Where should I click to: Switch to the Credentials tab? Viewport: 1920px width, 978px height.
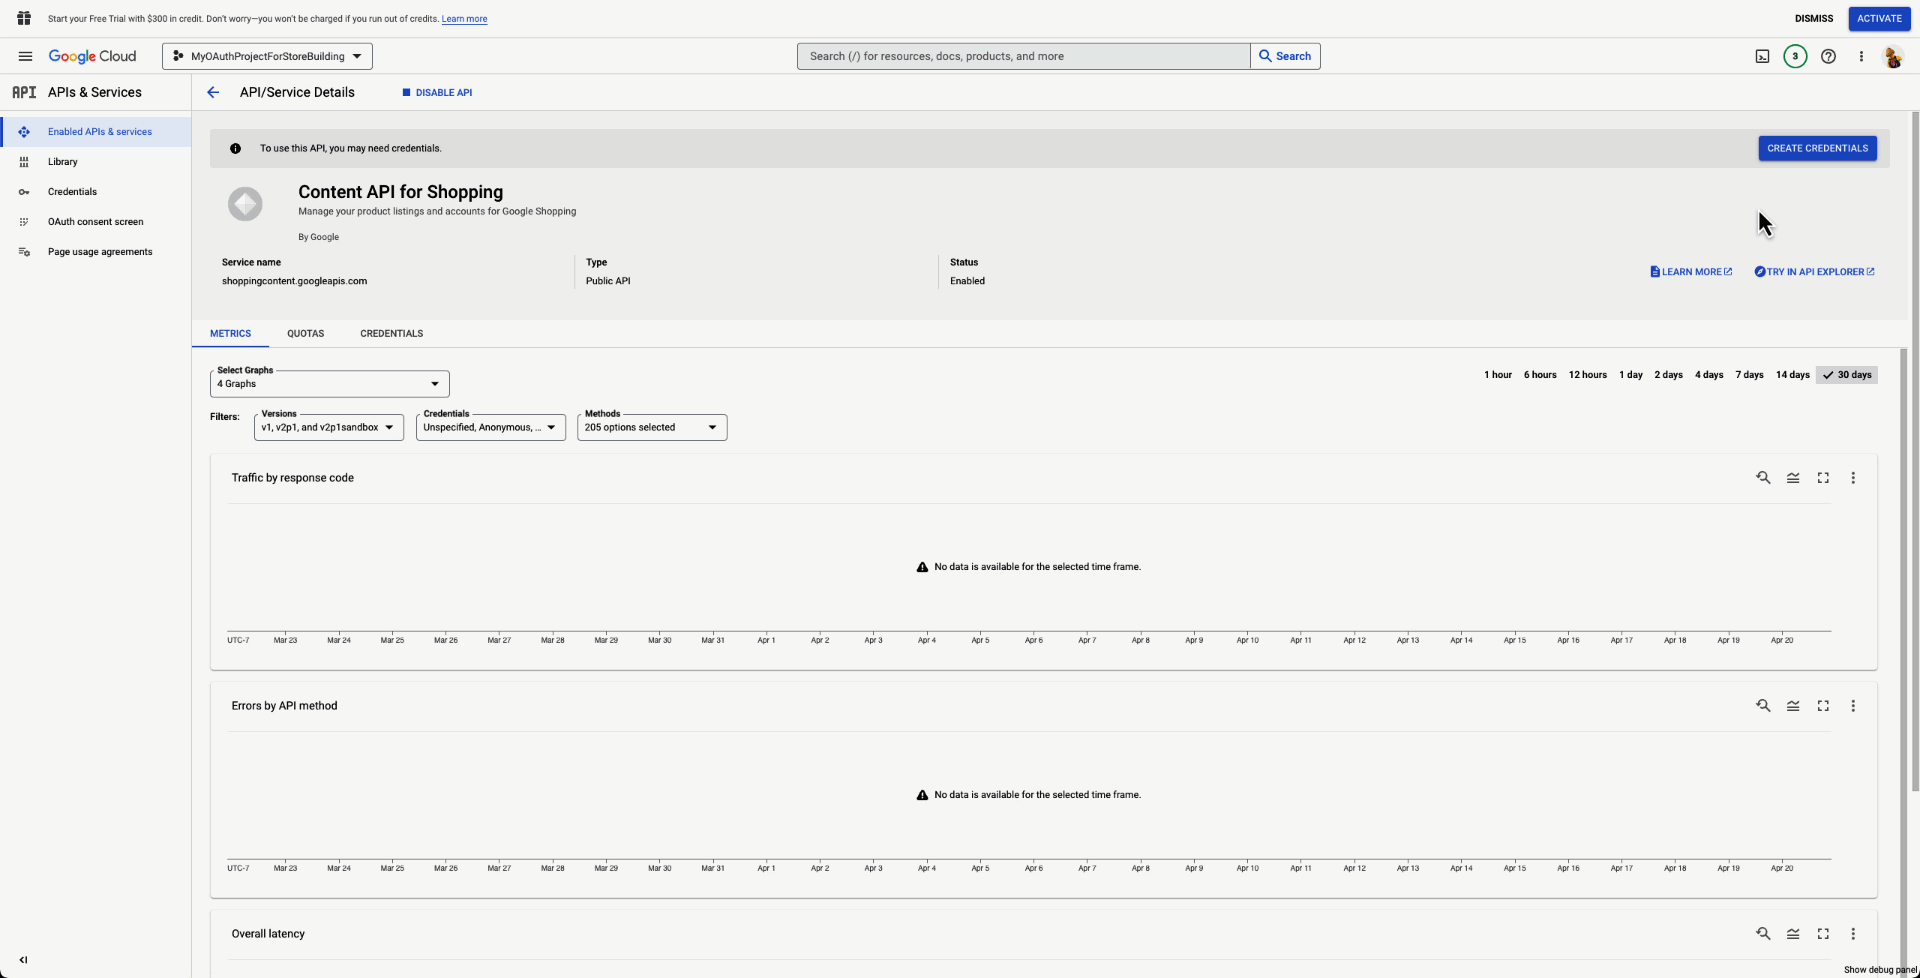(391, 334)
